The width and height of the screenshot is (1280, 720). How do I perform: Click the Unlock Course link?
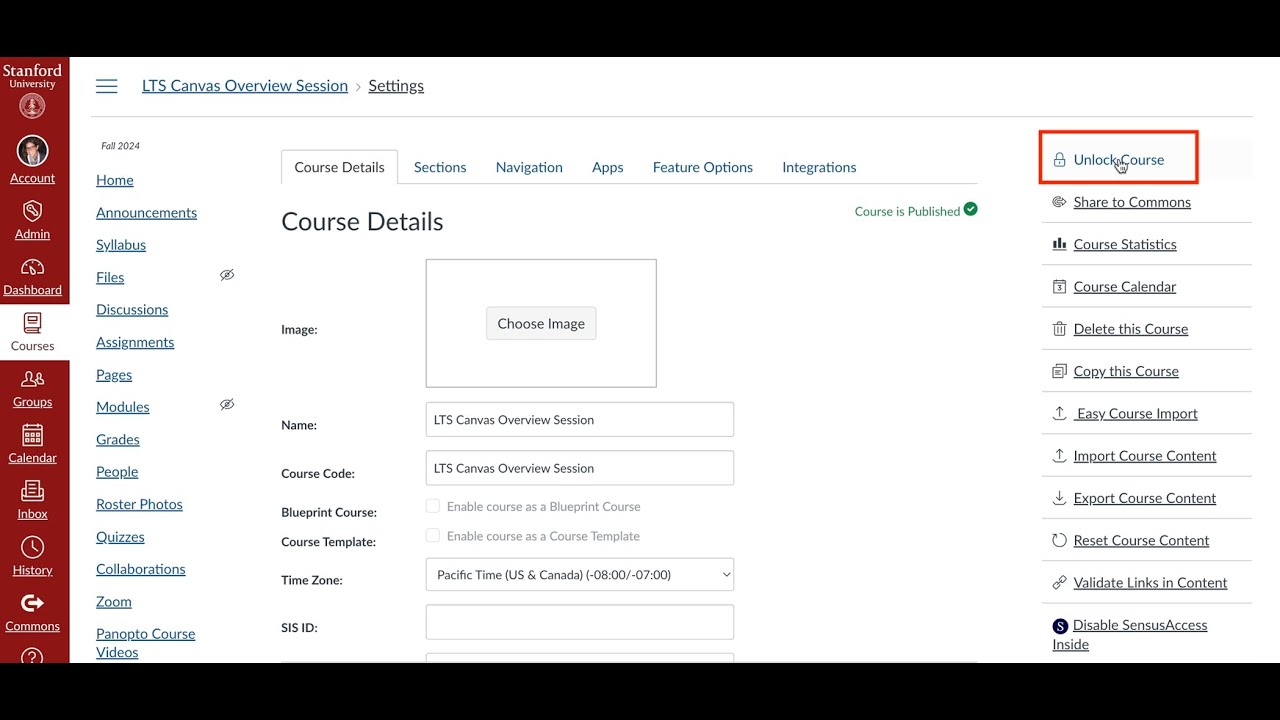(x=1118, y=160)
